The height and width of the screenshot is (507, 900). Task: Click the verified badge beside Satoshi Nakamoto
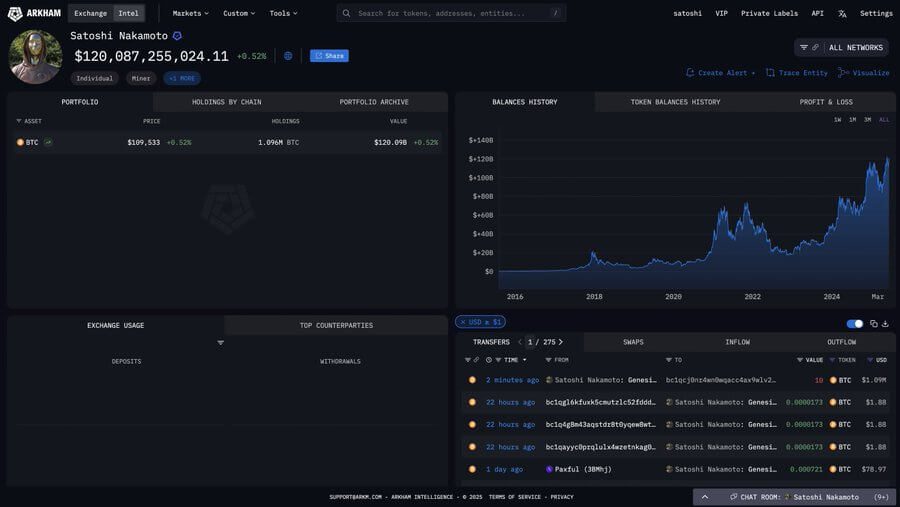click(x=177, y=36)
